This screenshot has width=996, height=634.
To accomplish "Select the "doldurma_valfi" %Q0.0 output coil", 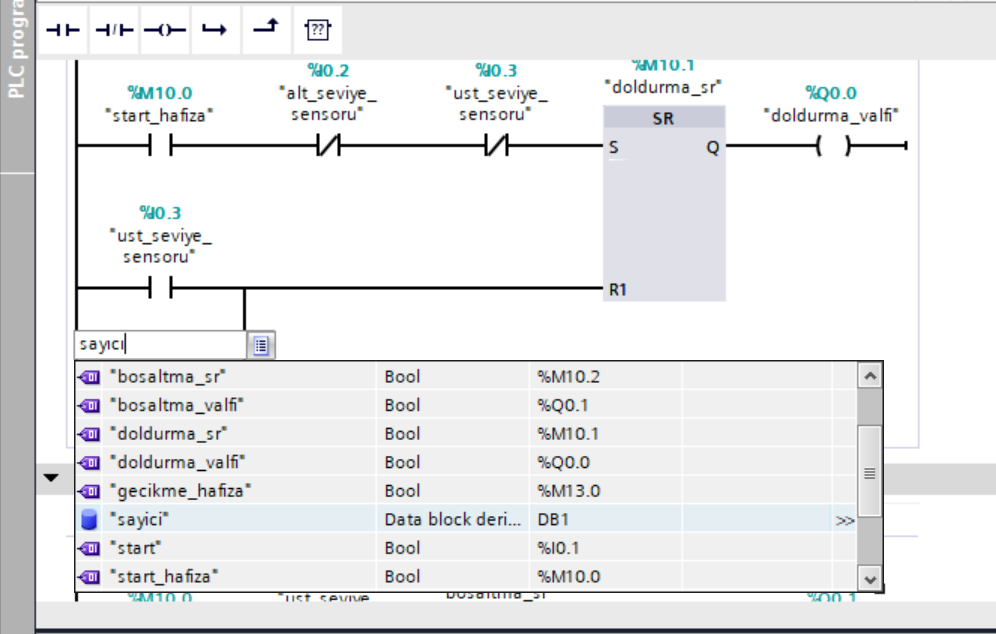I will (833, 146).
